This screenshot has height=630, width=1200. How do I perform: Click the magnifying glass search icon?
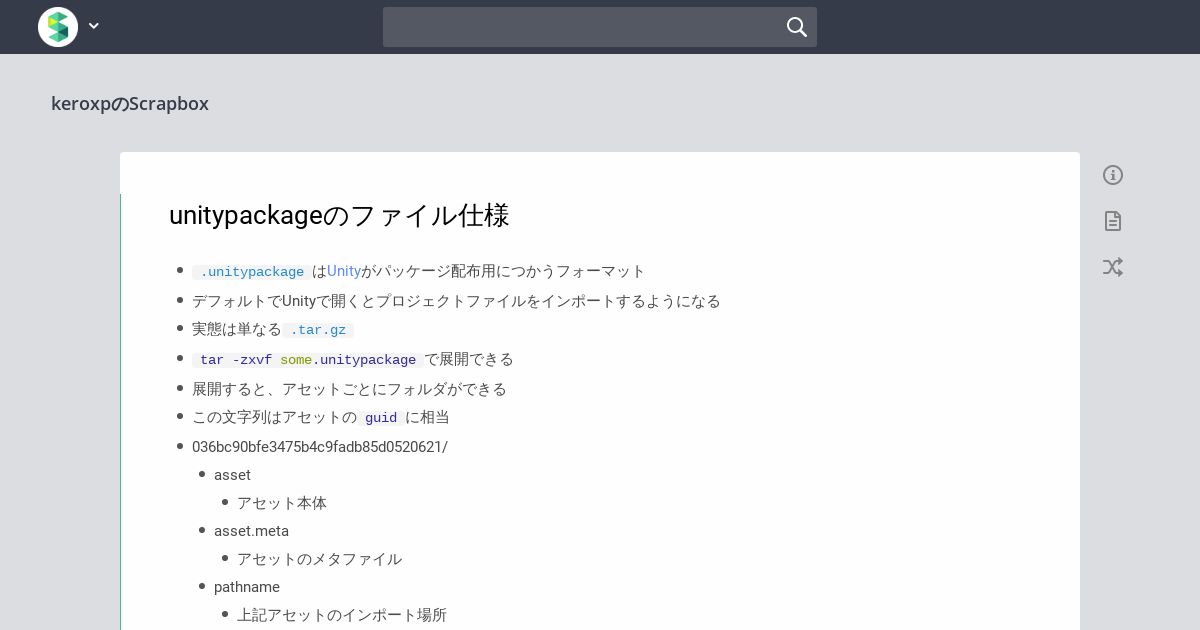[x=797, y=27]
